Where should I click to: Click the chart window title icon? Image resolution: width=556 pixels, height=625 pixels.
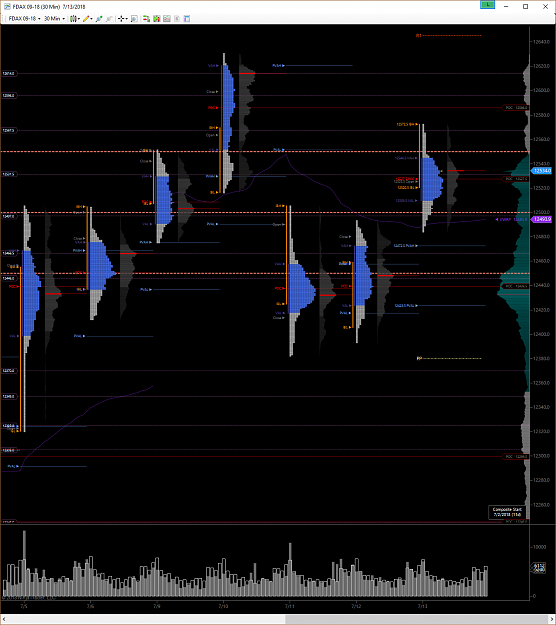click(x=8, y=6)
